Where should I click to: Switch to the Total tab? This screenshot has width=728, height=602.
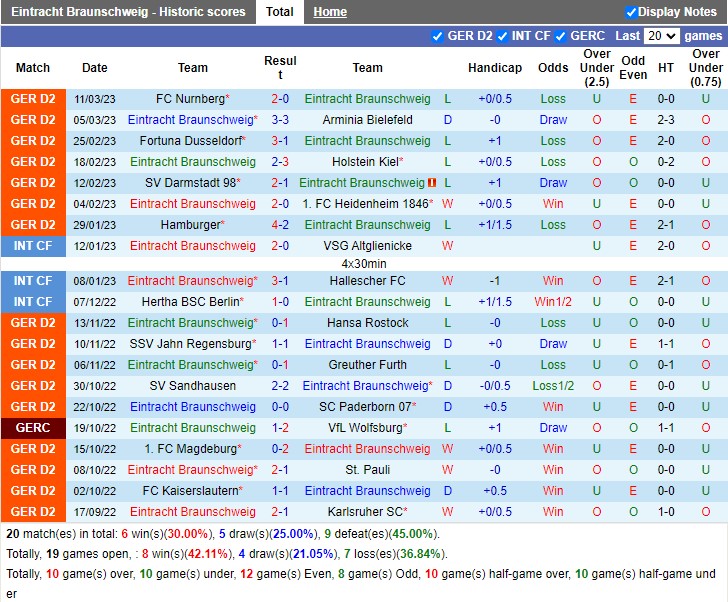click(x=280, y=12)
